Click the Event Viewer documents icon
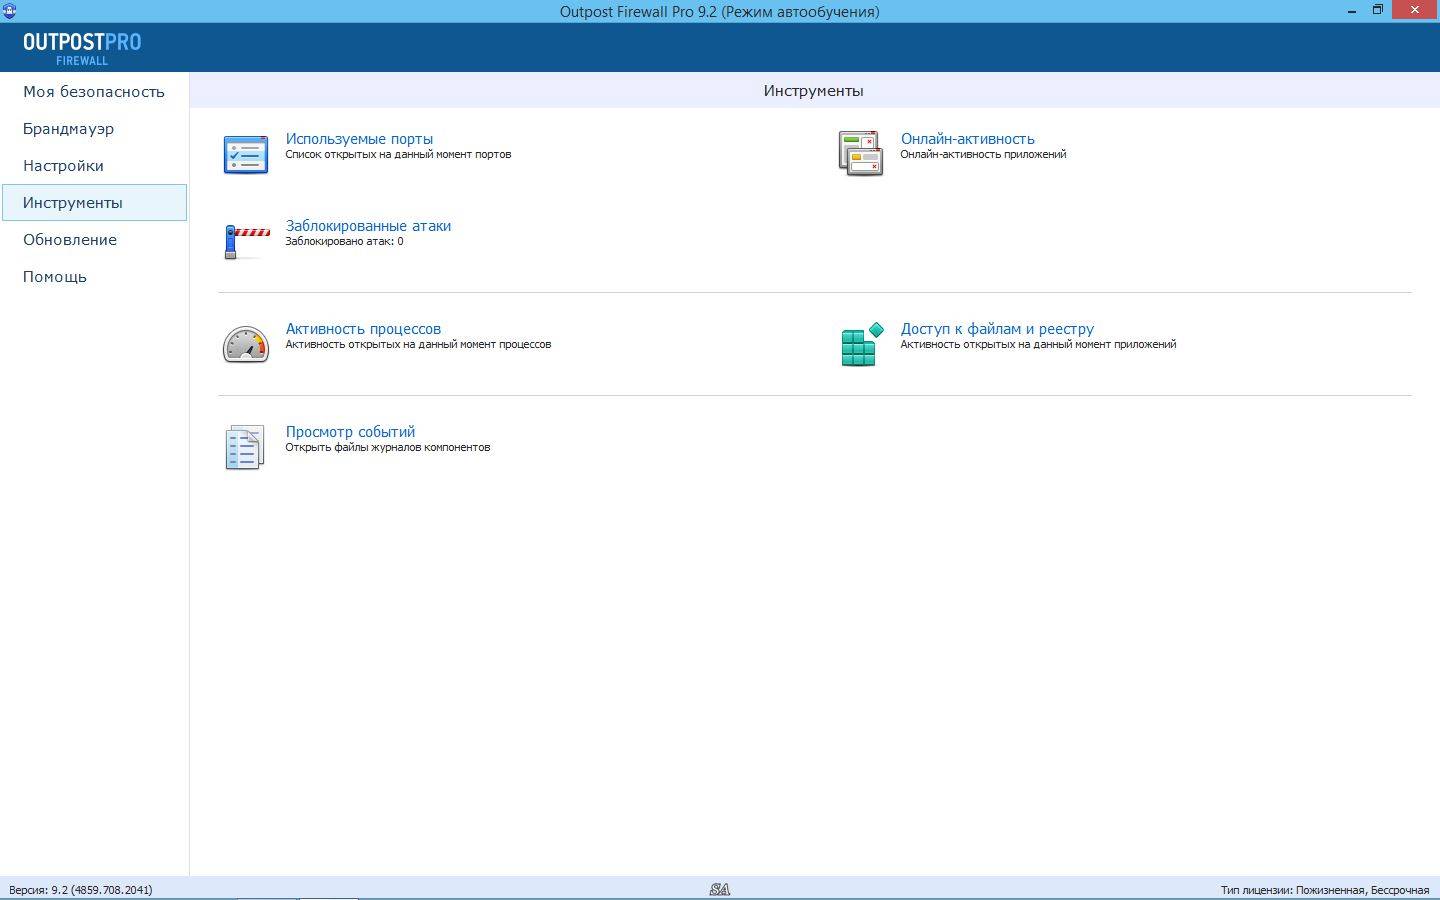 tap(245, 447)
